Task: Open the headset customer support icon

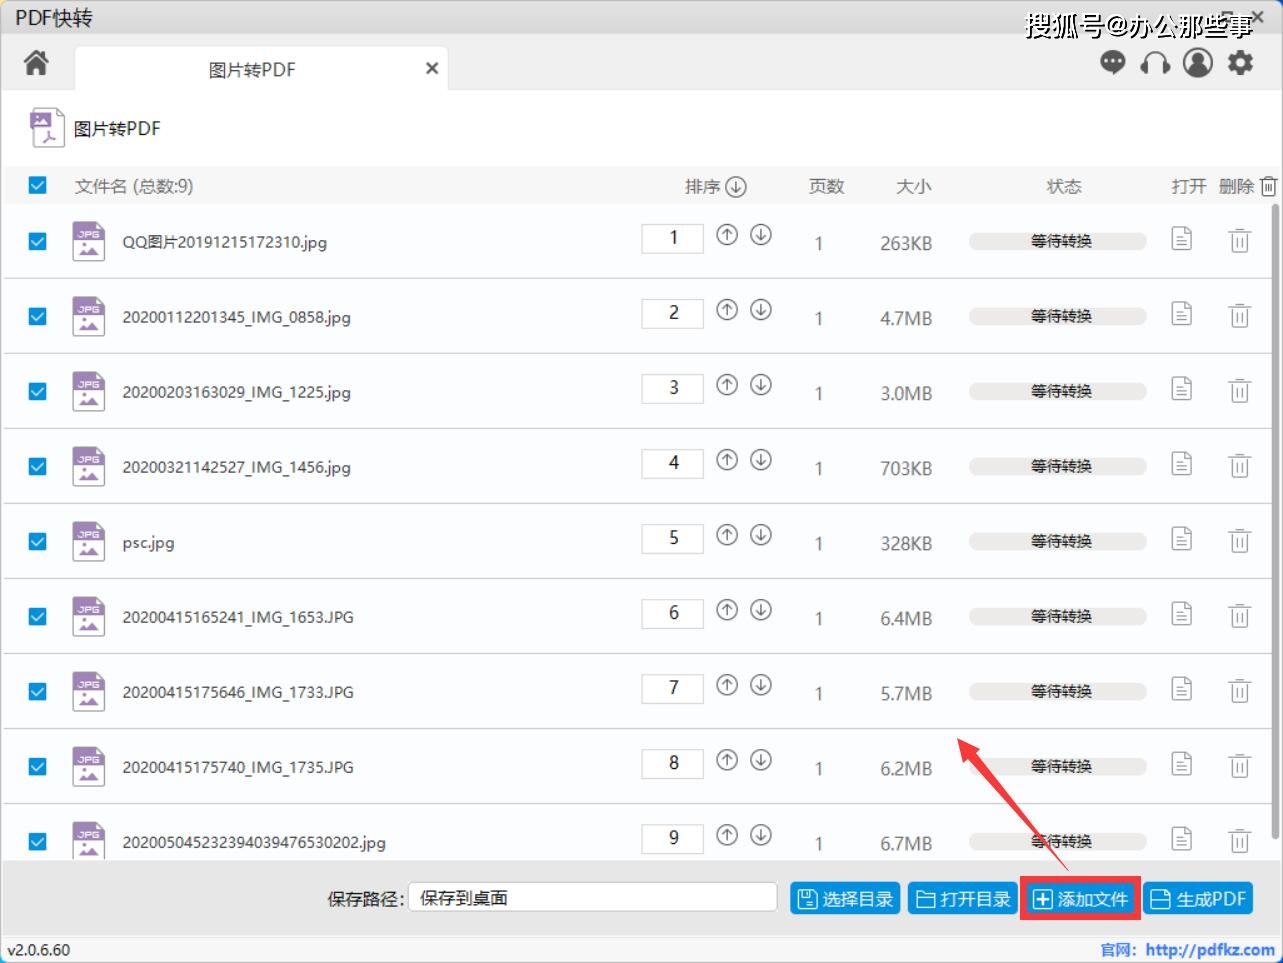Action: coord(1155,63)
